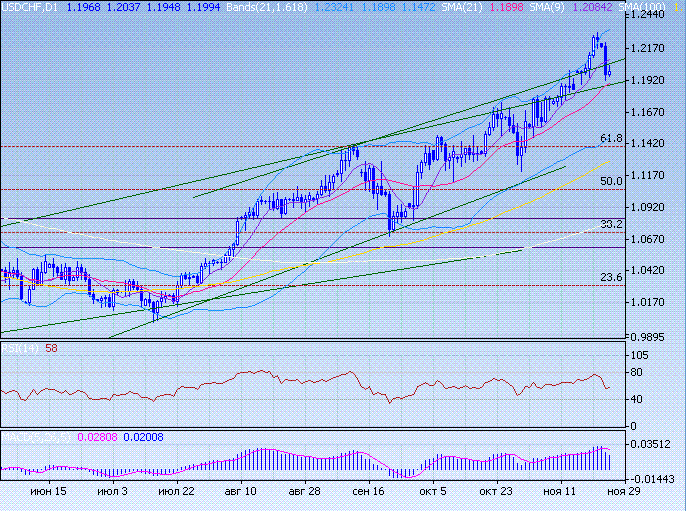Click the 'авг 10' date label
The width and height of the screenshot is (687, 511).
click(x=240, y=492)
